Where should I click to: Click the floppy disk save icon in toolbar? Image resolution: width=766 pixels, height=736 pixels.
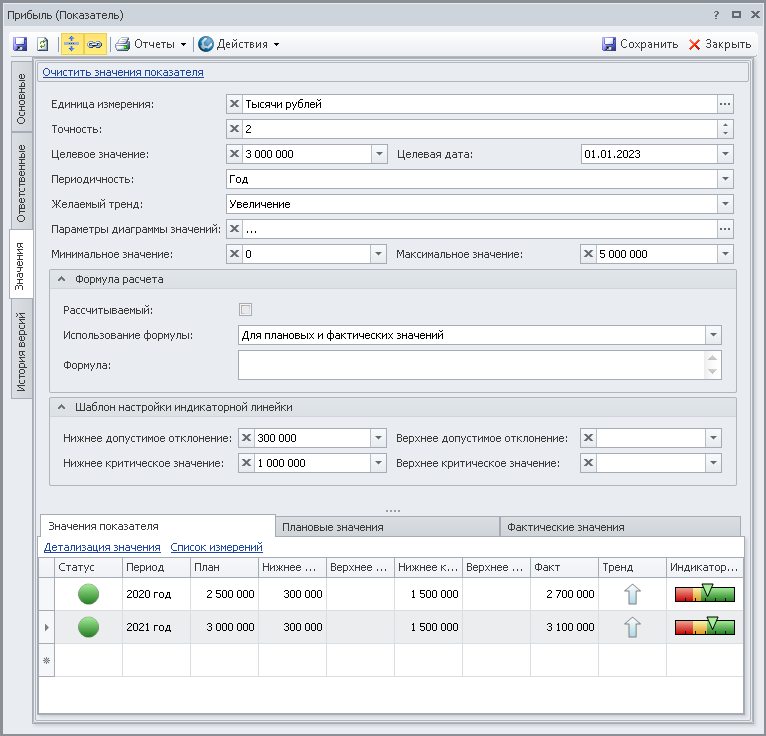(20, 44)
